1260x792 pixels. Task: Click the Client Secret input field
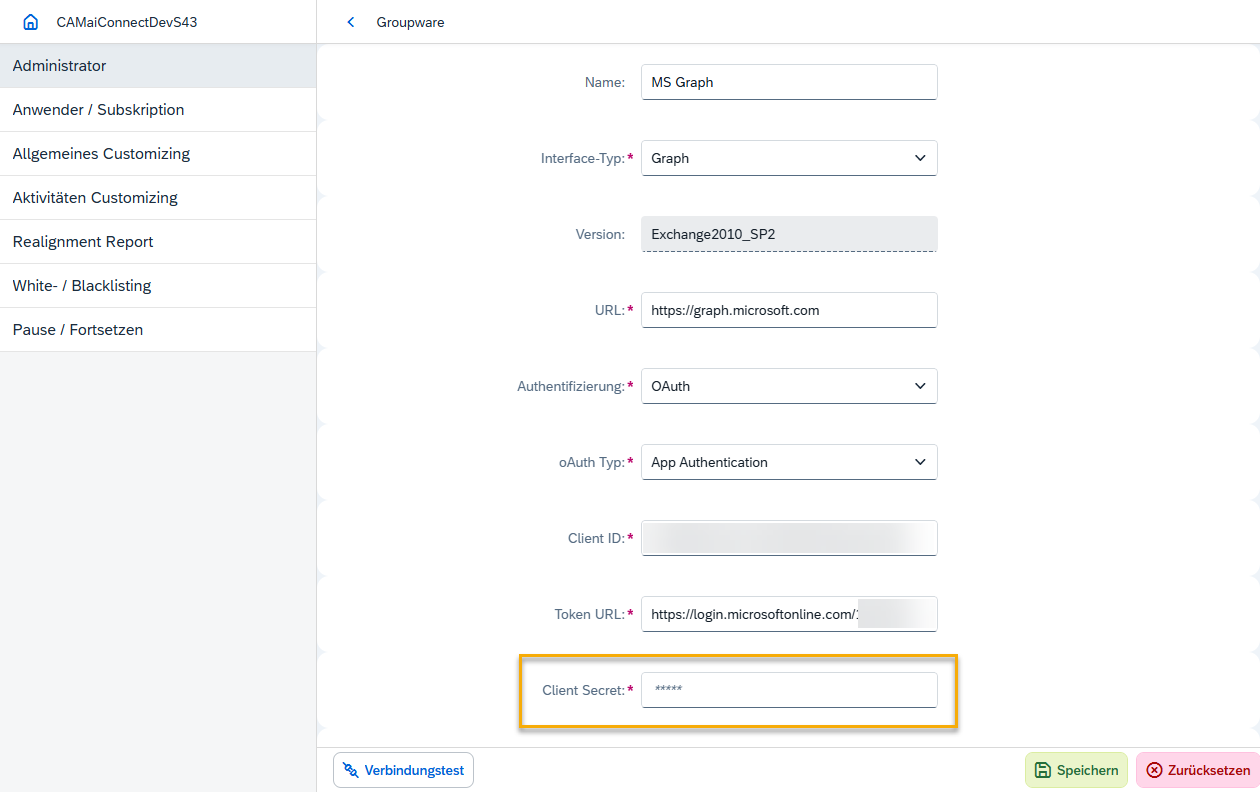[x=789, y=690]
